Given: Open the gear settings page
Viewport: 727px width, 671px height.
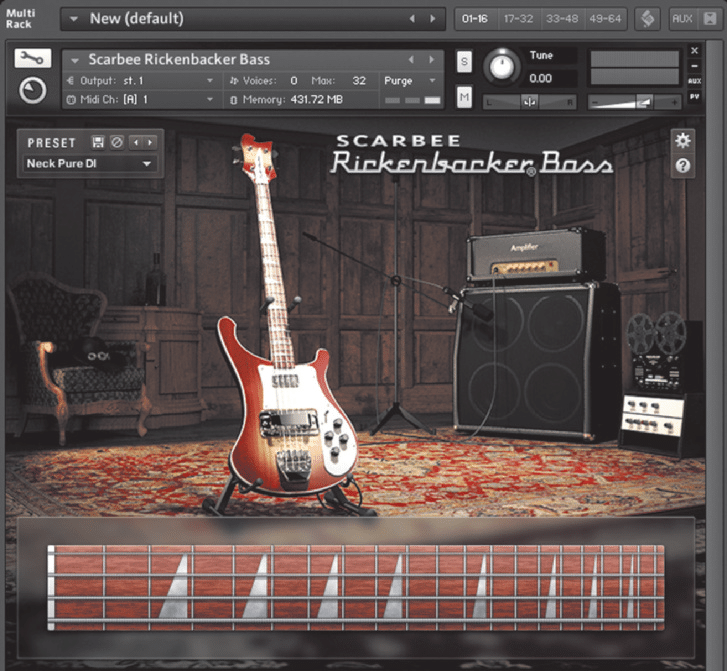Looking at the screenshot, I should pyautogui.click(x=682, y=141).
